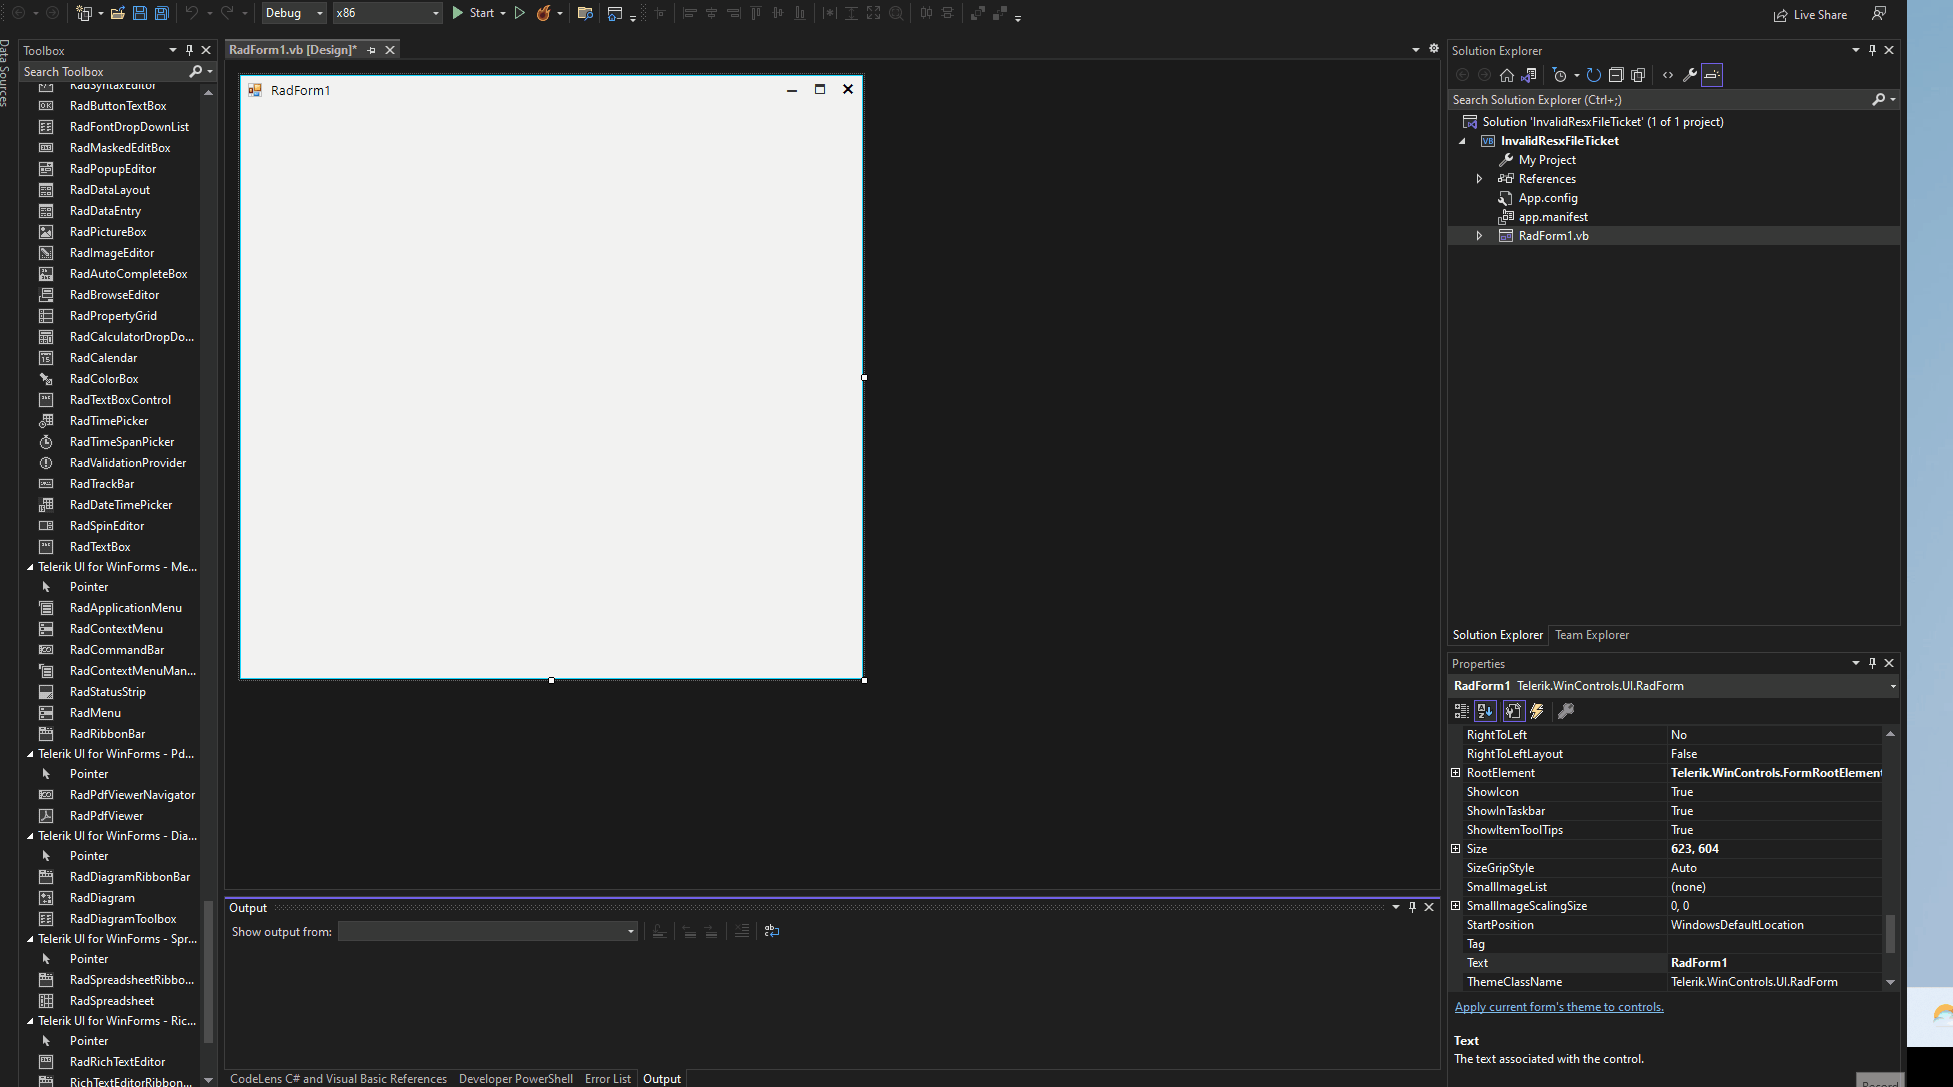The width and height of the screenshot is (1953, 1087).
Task: Click the View Code icon in Solution Explorer
Action: (x=1667, y=75)
